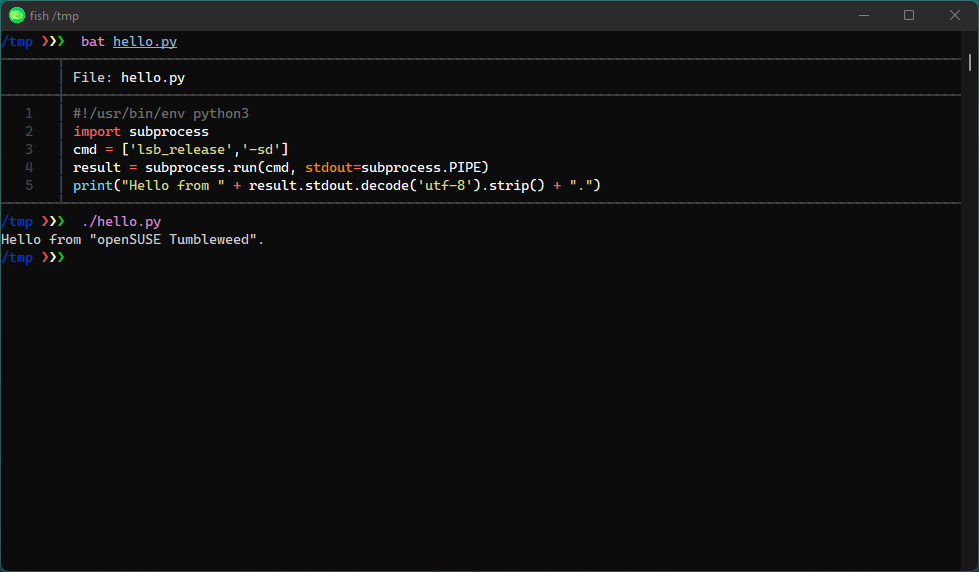Image resolution: width=979 pixels, height=572 pixels.
Task: Click the green fish terminal icon in title bar
Action: 17,15
